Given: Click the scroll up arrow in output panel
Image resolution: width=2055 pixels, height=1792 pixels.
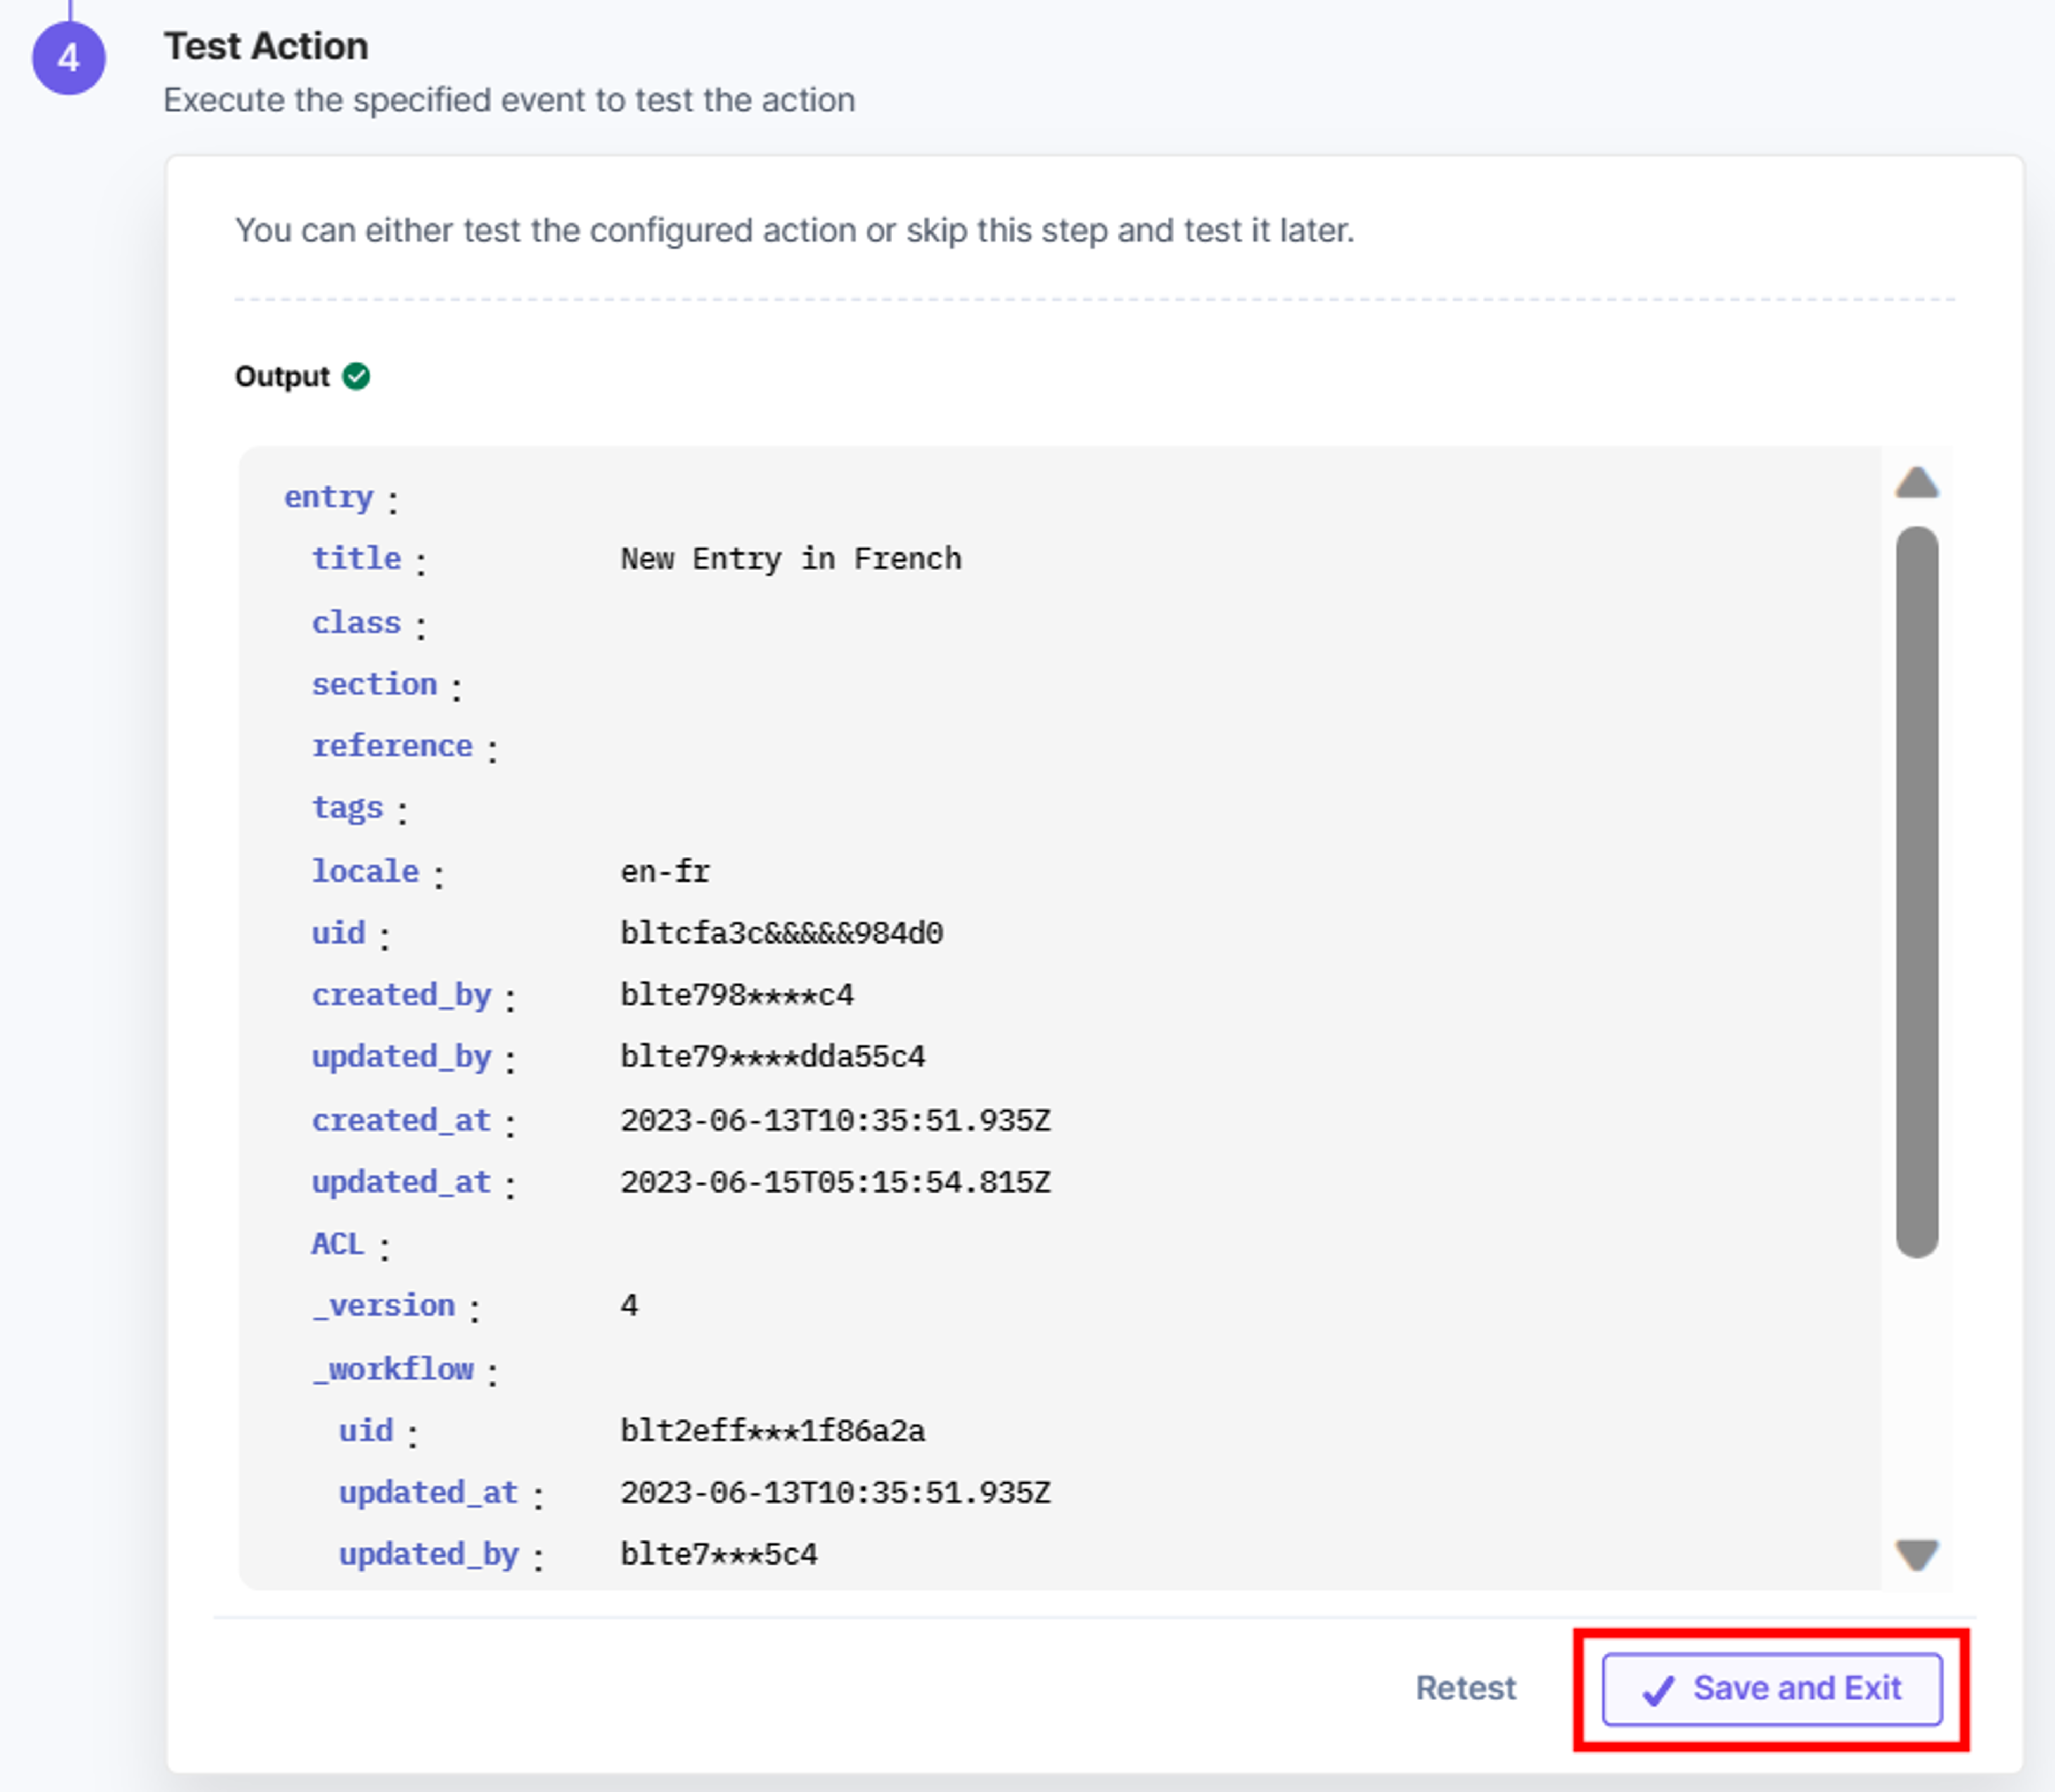Looking at the screenshot, I should click(1916, 483).
